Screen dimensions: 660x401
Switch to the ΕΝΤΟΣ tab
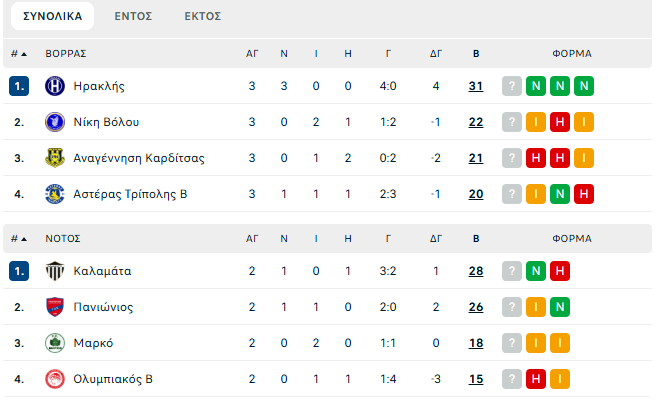tap(133, 16)
